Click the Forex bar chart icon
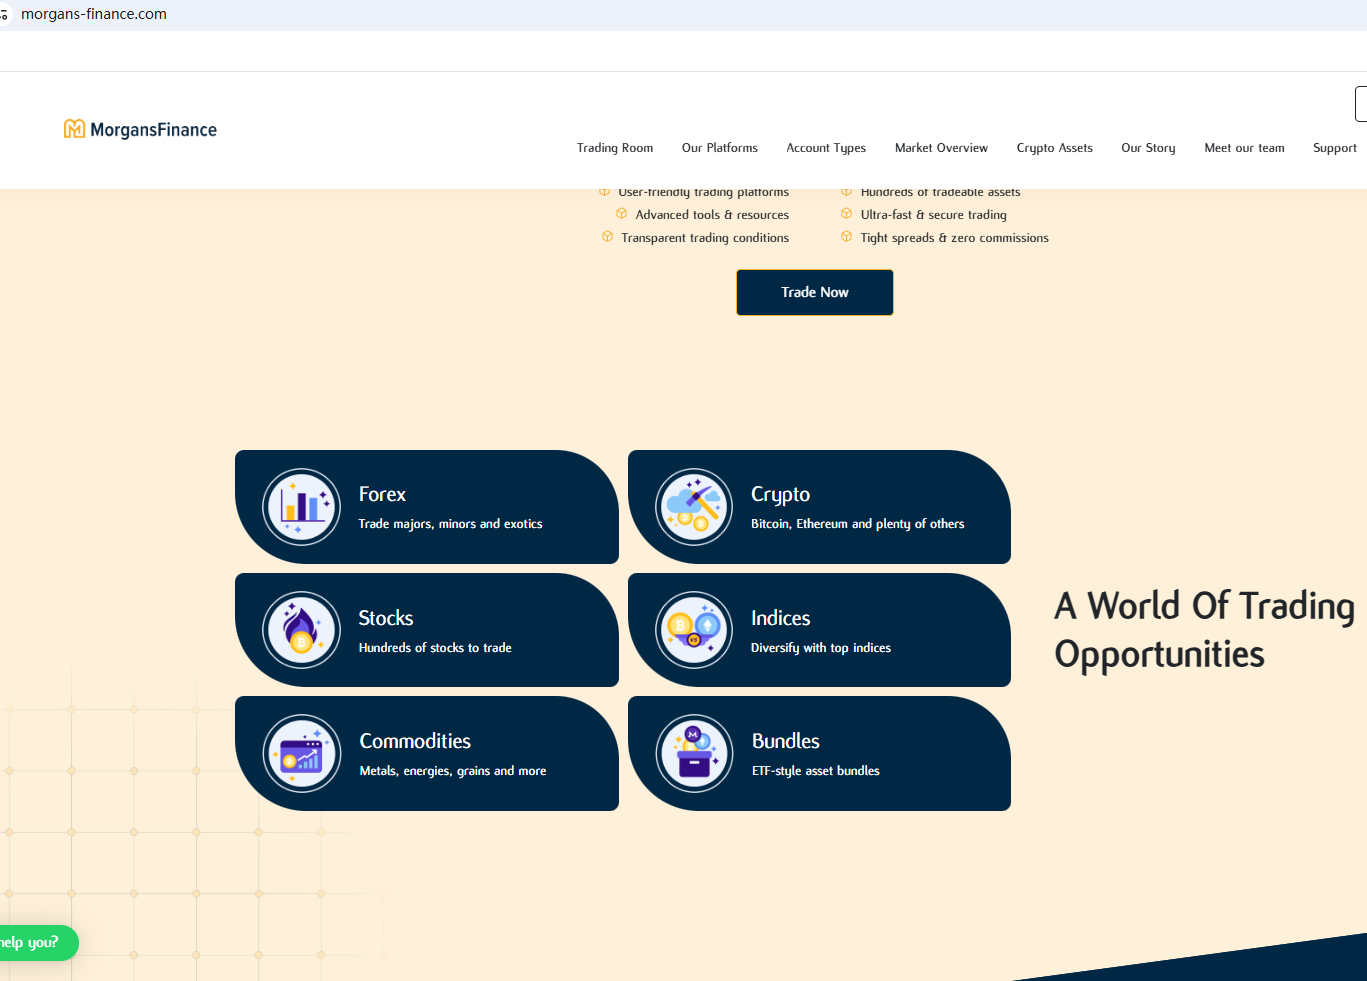The width and height of the screenshot is (1367, 981). coord(302,507)
